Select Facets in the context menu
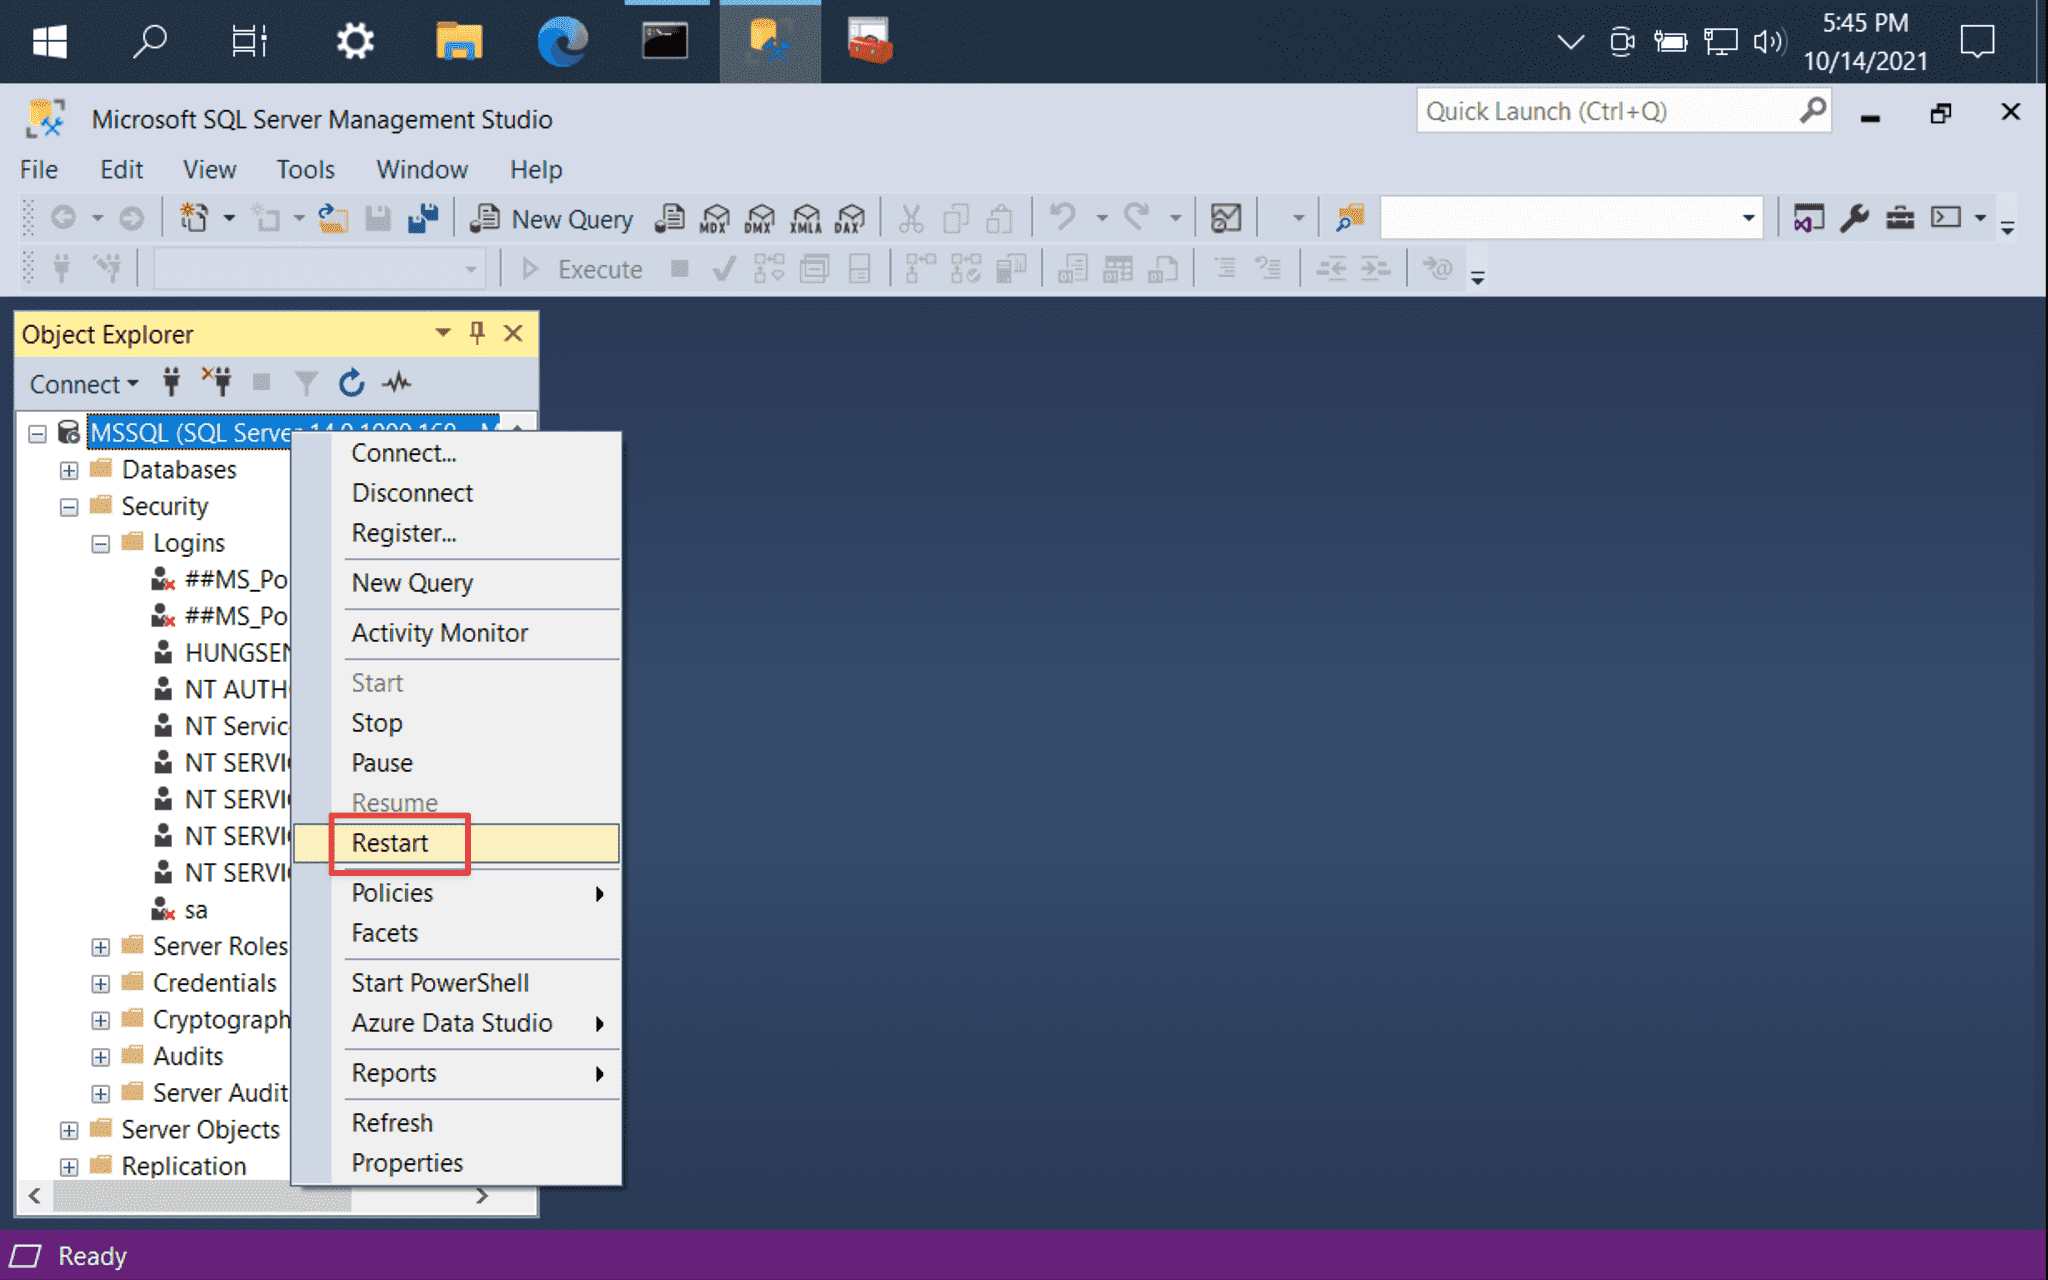This screenshot has width=2048, height=1280. 456,933
